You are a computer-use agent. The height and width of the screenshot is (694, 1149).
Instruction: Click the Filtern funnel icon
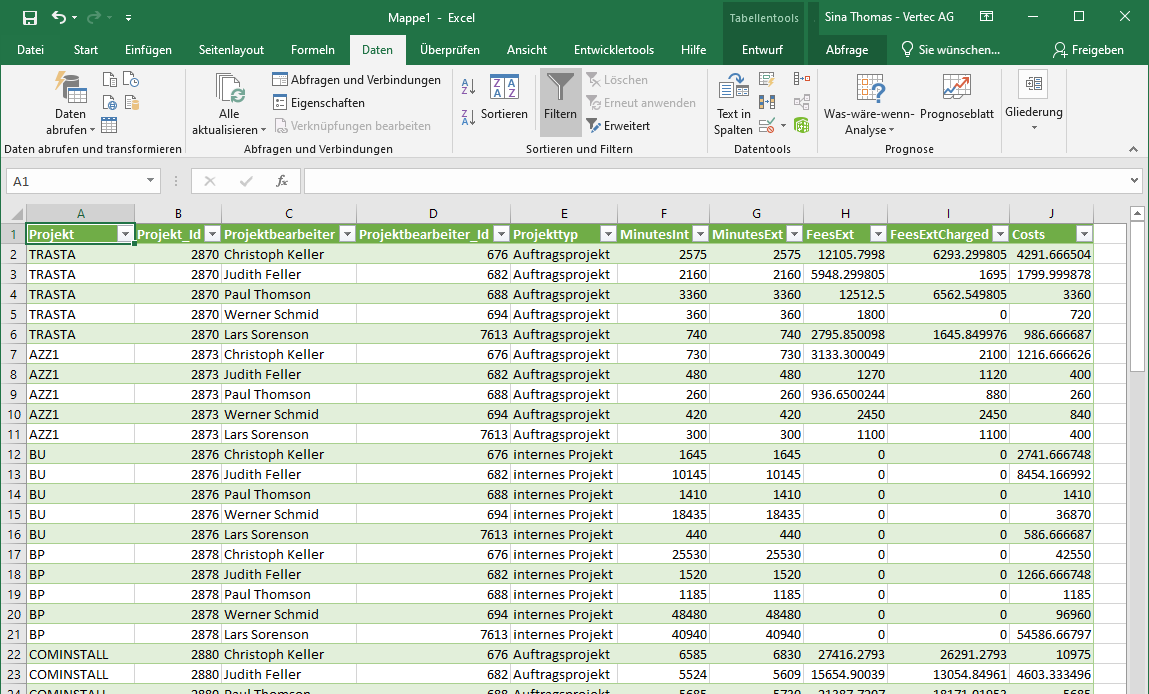click(x=560, y=90)
